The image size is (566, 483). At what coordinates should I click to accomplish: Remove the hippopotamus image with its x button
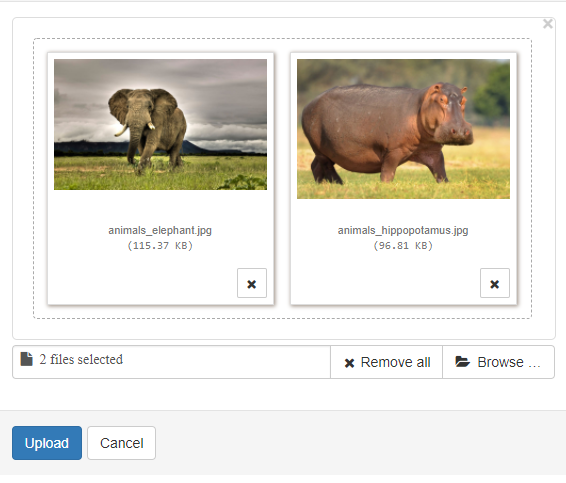click(495, 283)
